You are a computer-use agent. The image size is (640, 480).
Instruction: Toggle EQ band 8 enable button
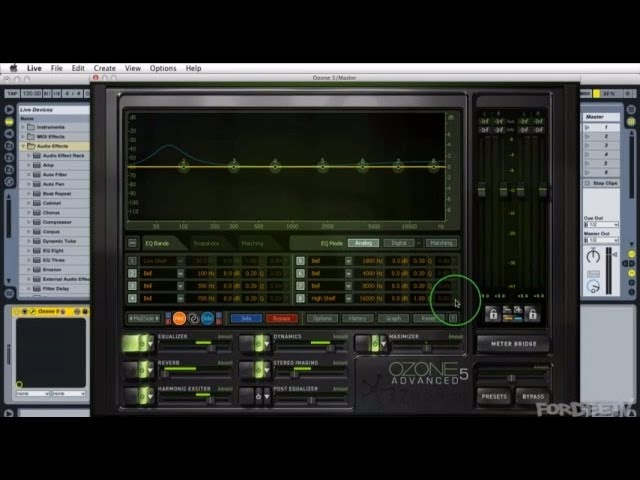tap(300, 298)
